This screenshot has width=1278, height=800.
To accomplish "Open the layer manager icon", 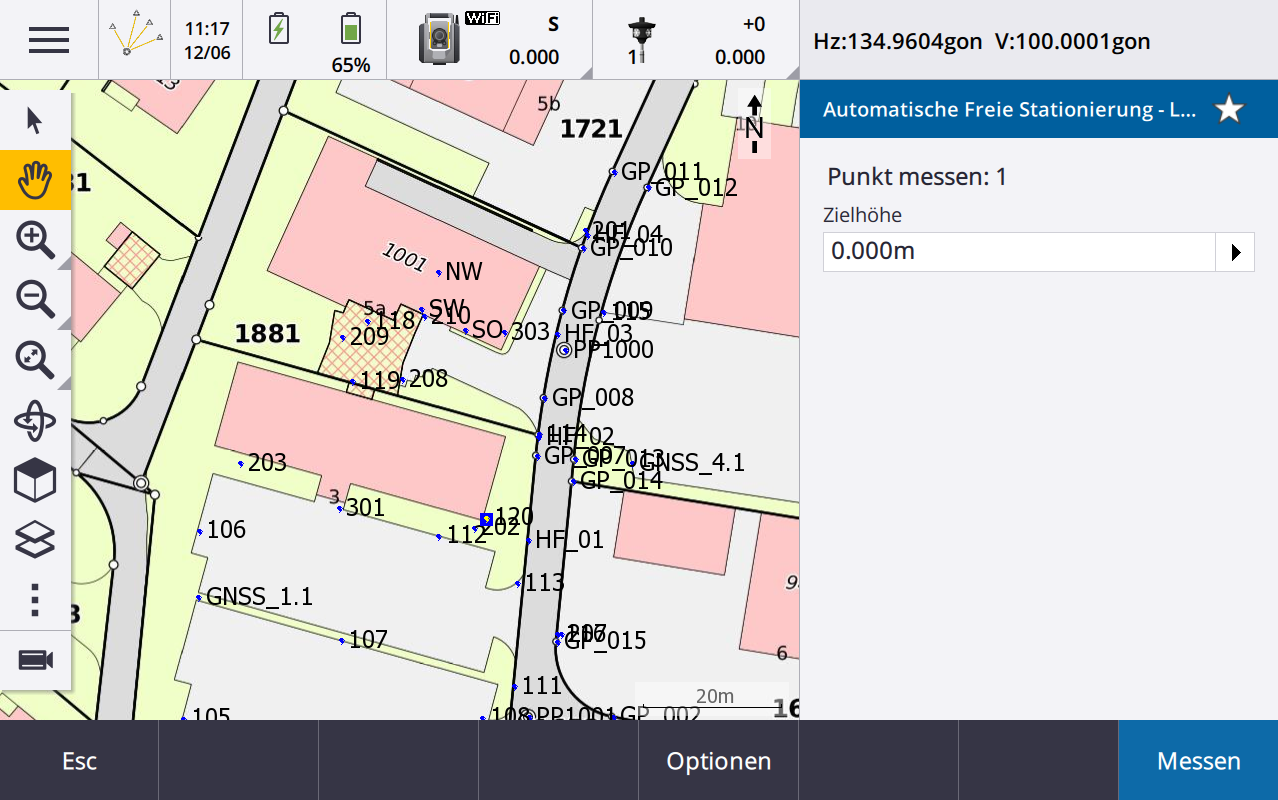I will coord(35,540).
